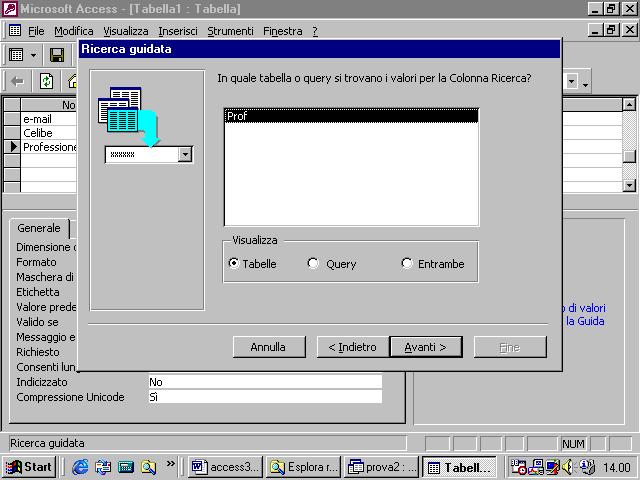This screenshot has height=480, width=640.
Task: Go back with the web toolbar arrow
Action: point(18,82)
